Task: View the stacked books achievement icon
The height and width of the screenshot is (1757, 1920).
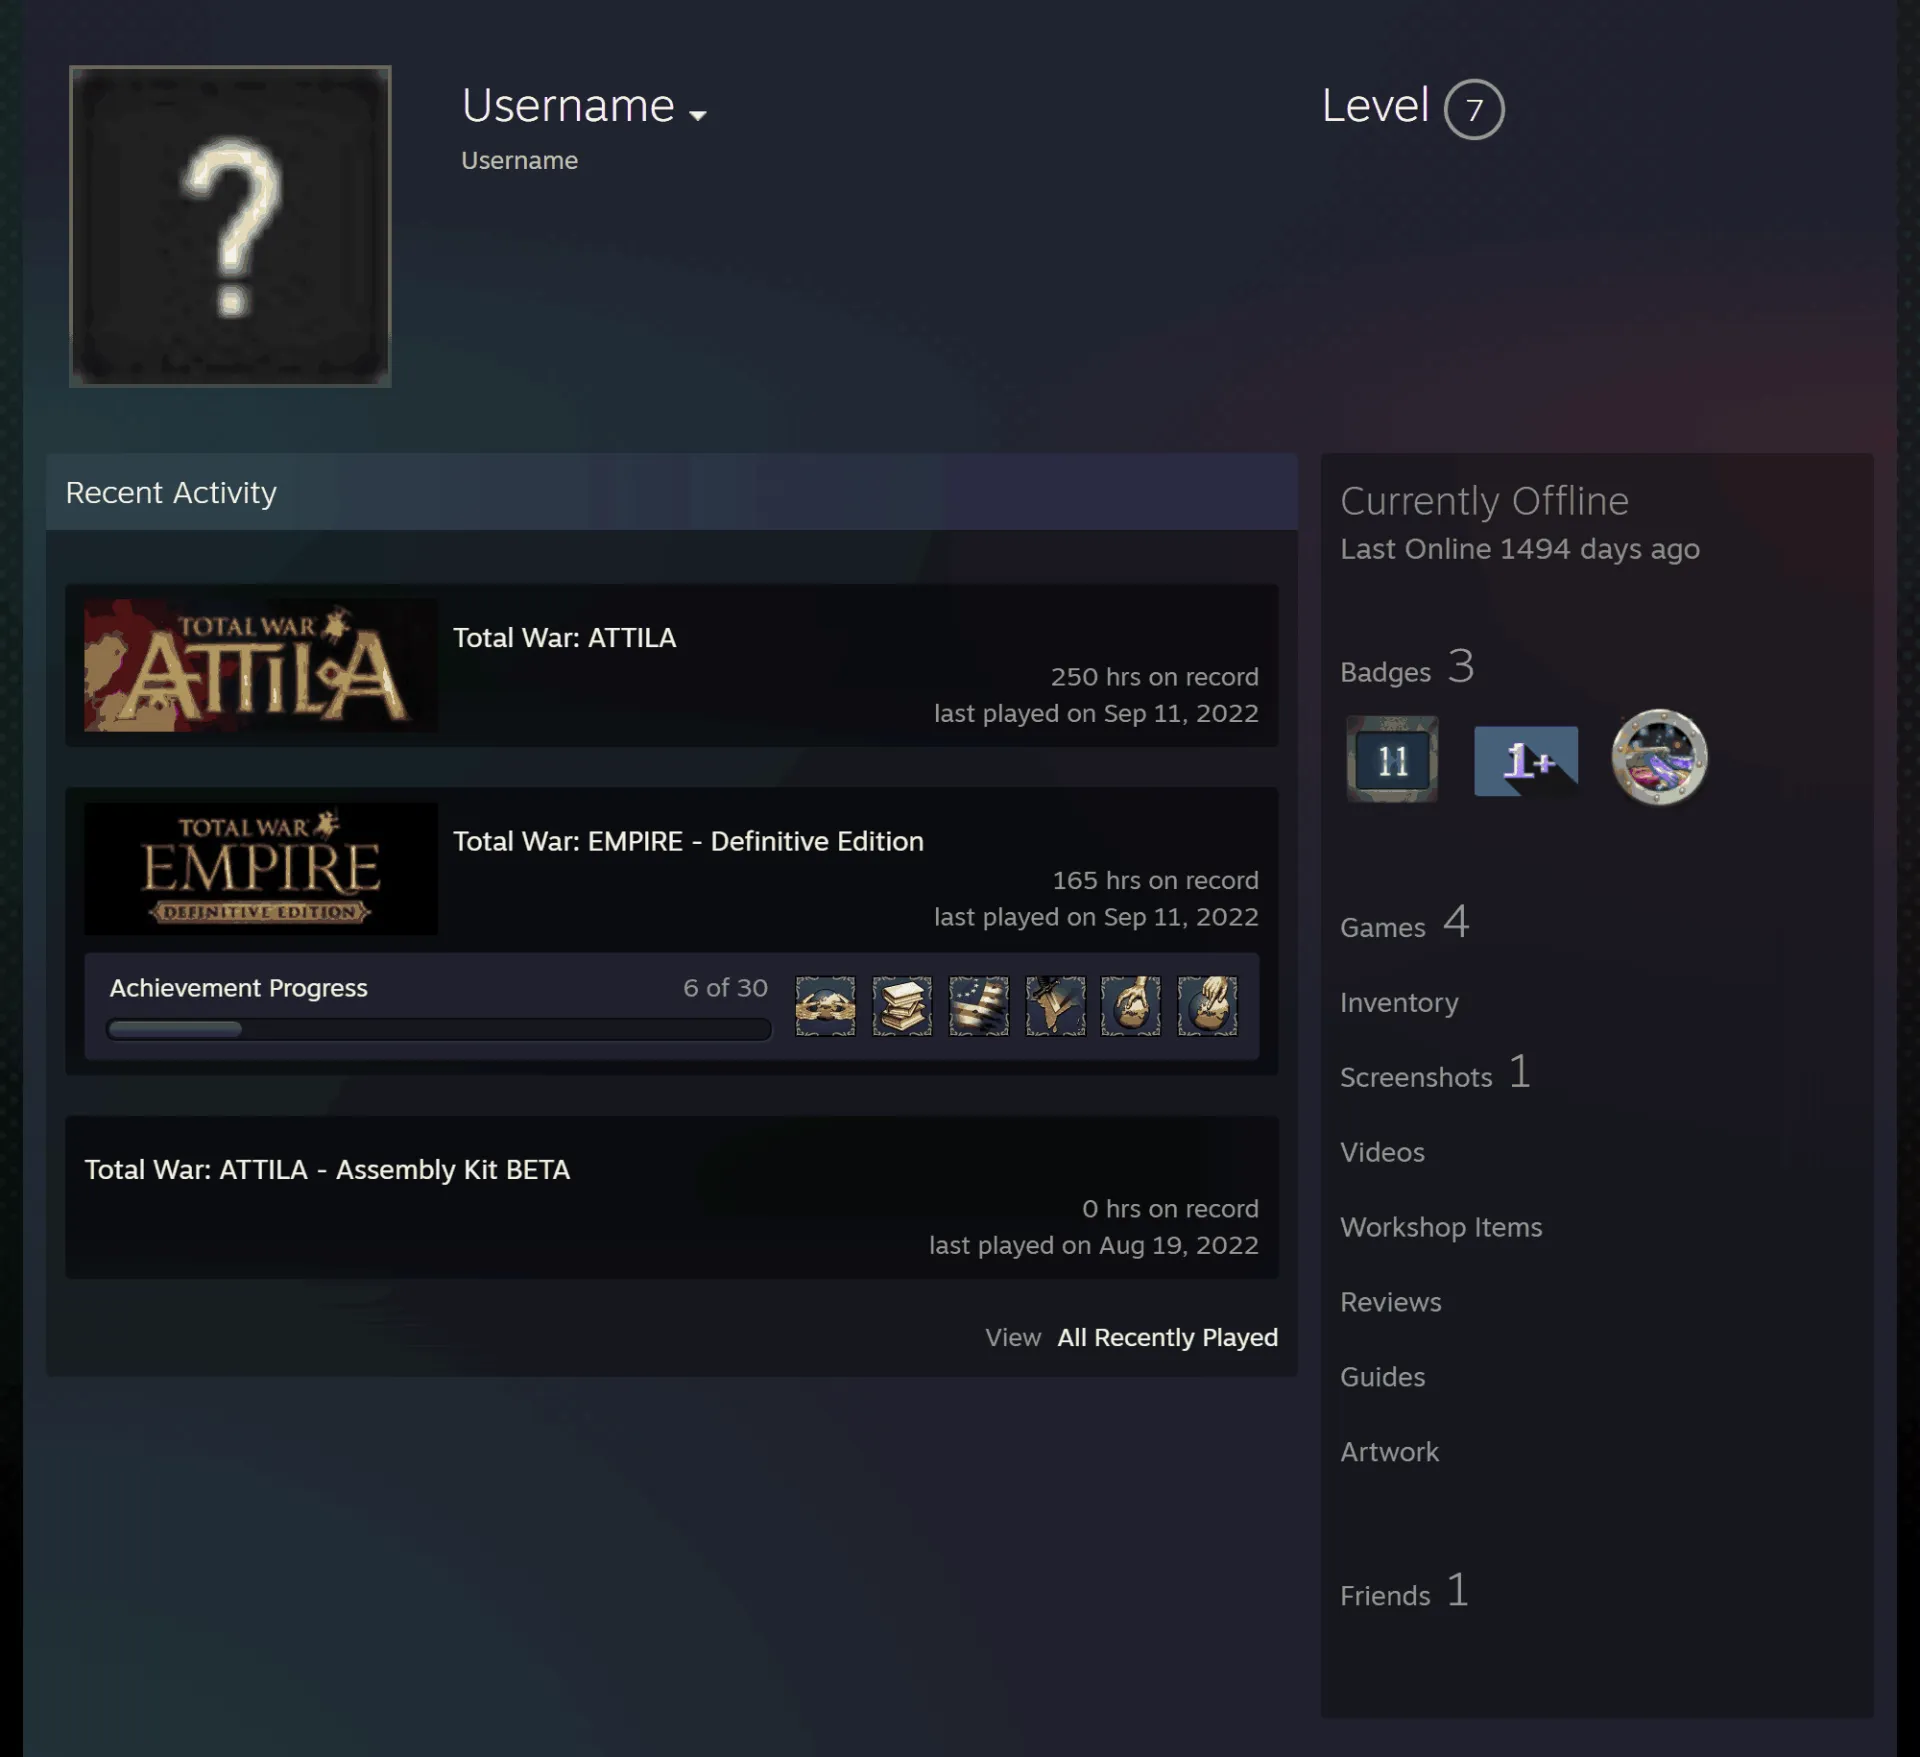Action: coord(902,1006)
